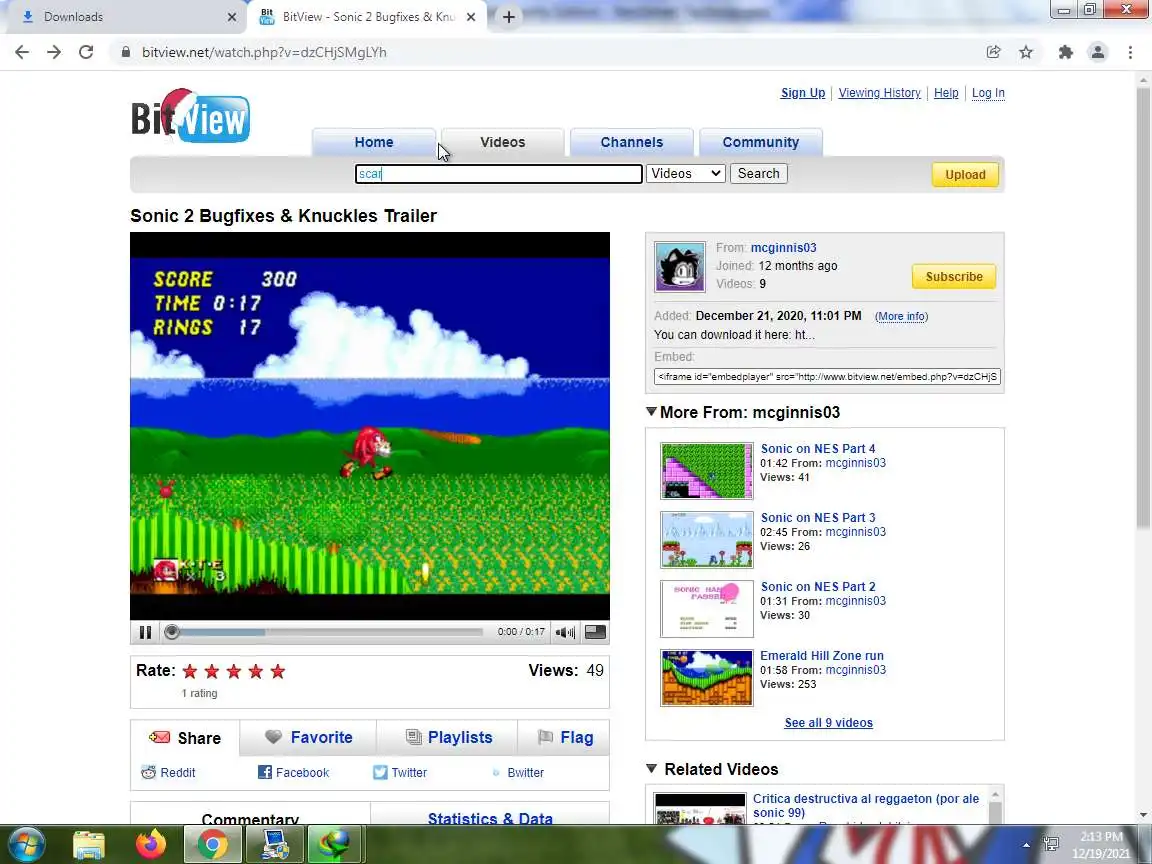Screen dimensions: 1152x864
Task: Open Sonic on NES Part 4 thumbnail
Action: tap(707, 470)
